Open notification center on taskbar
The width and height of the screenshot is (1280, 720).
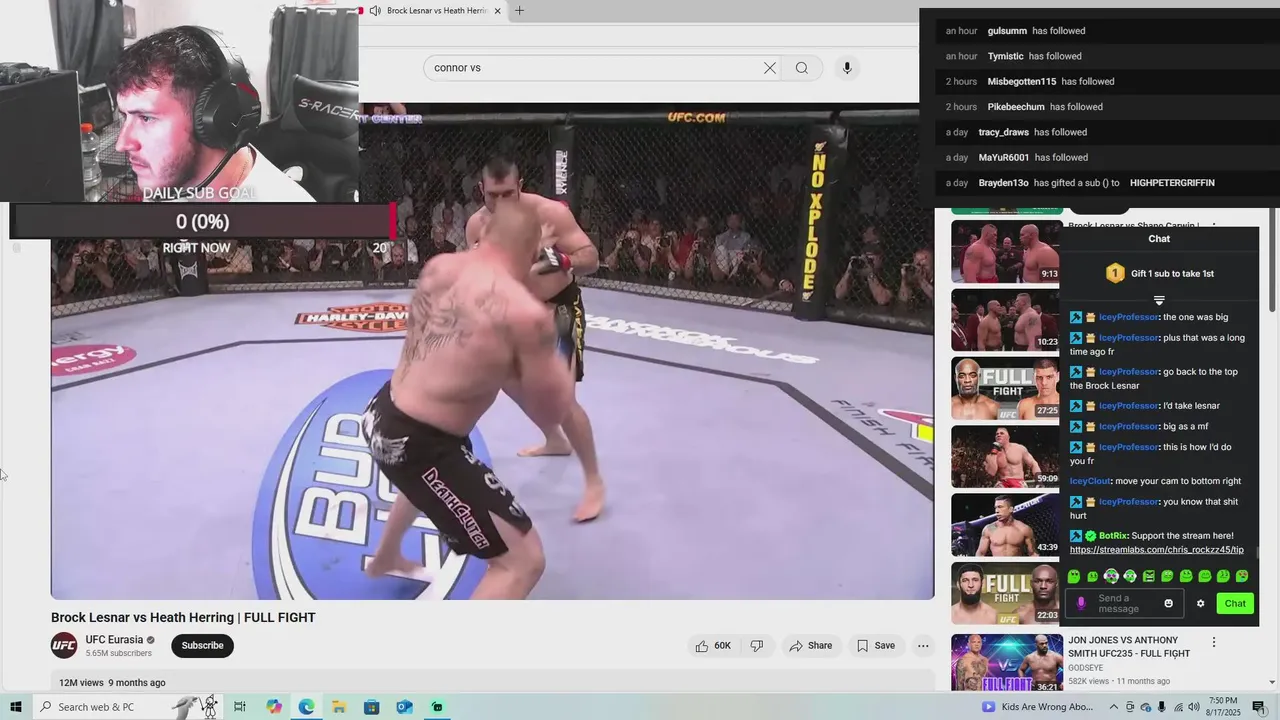tap(1259, 707)
